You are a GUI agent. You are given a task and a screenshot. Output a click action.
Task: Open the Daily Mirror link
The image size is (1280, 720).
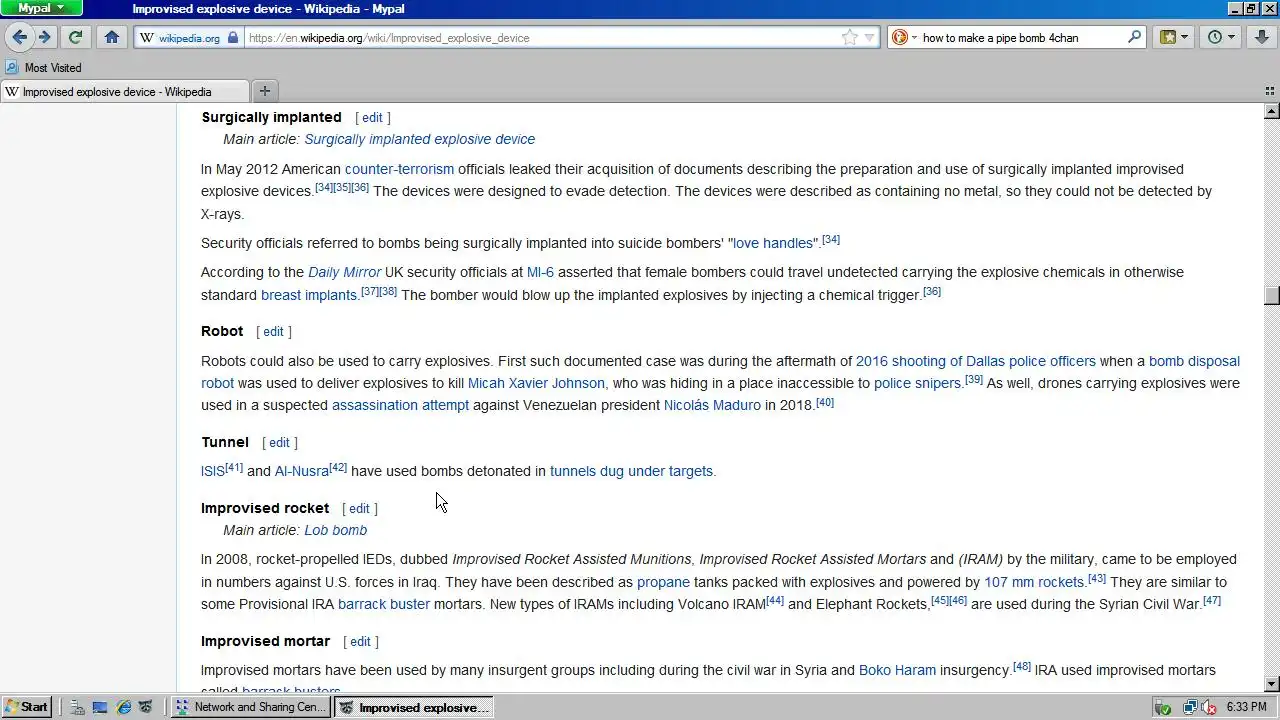pos(344,272)
